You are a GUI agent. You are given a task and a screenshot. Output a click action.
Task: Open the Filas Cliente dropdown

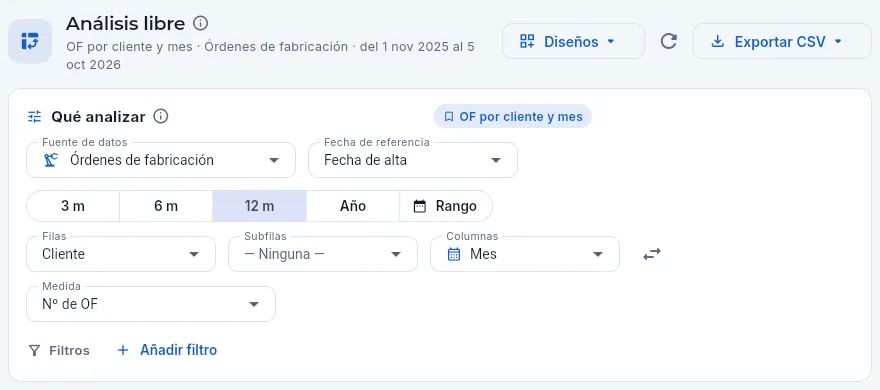tap(121, 254)
